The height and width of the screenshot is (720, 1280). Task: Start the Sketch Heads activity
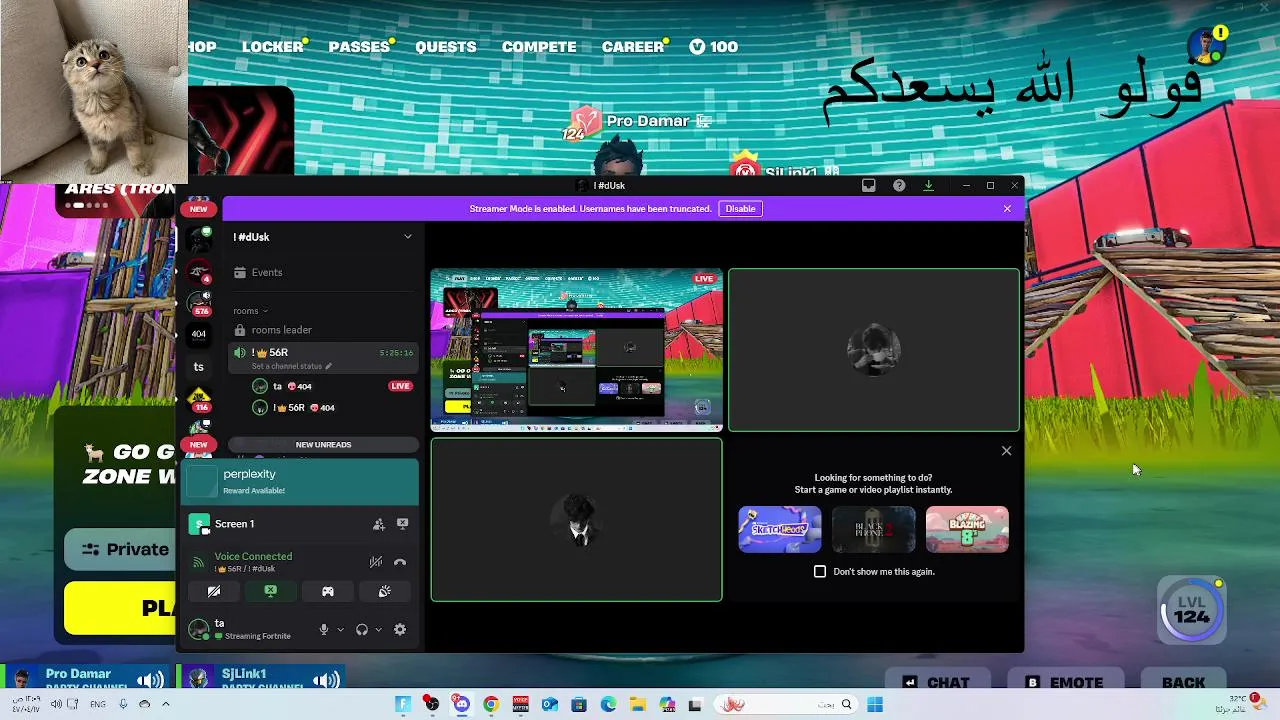coord(779,529)
